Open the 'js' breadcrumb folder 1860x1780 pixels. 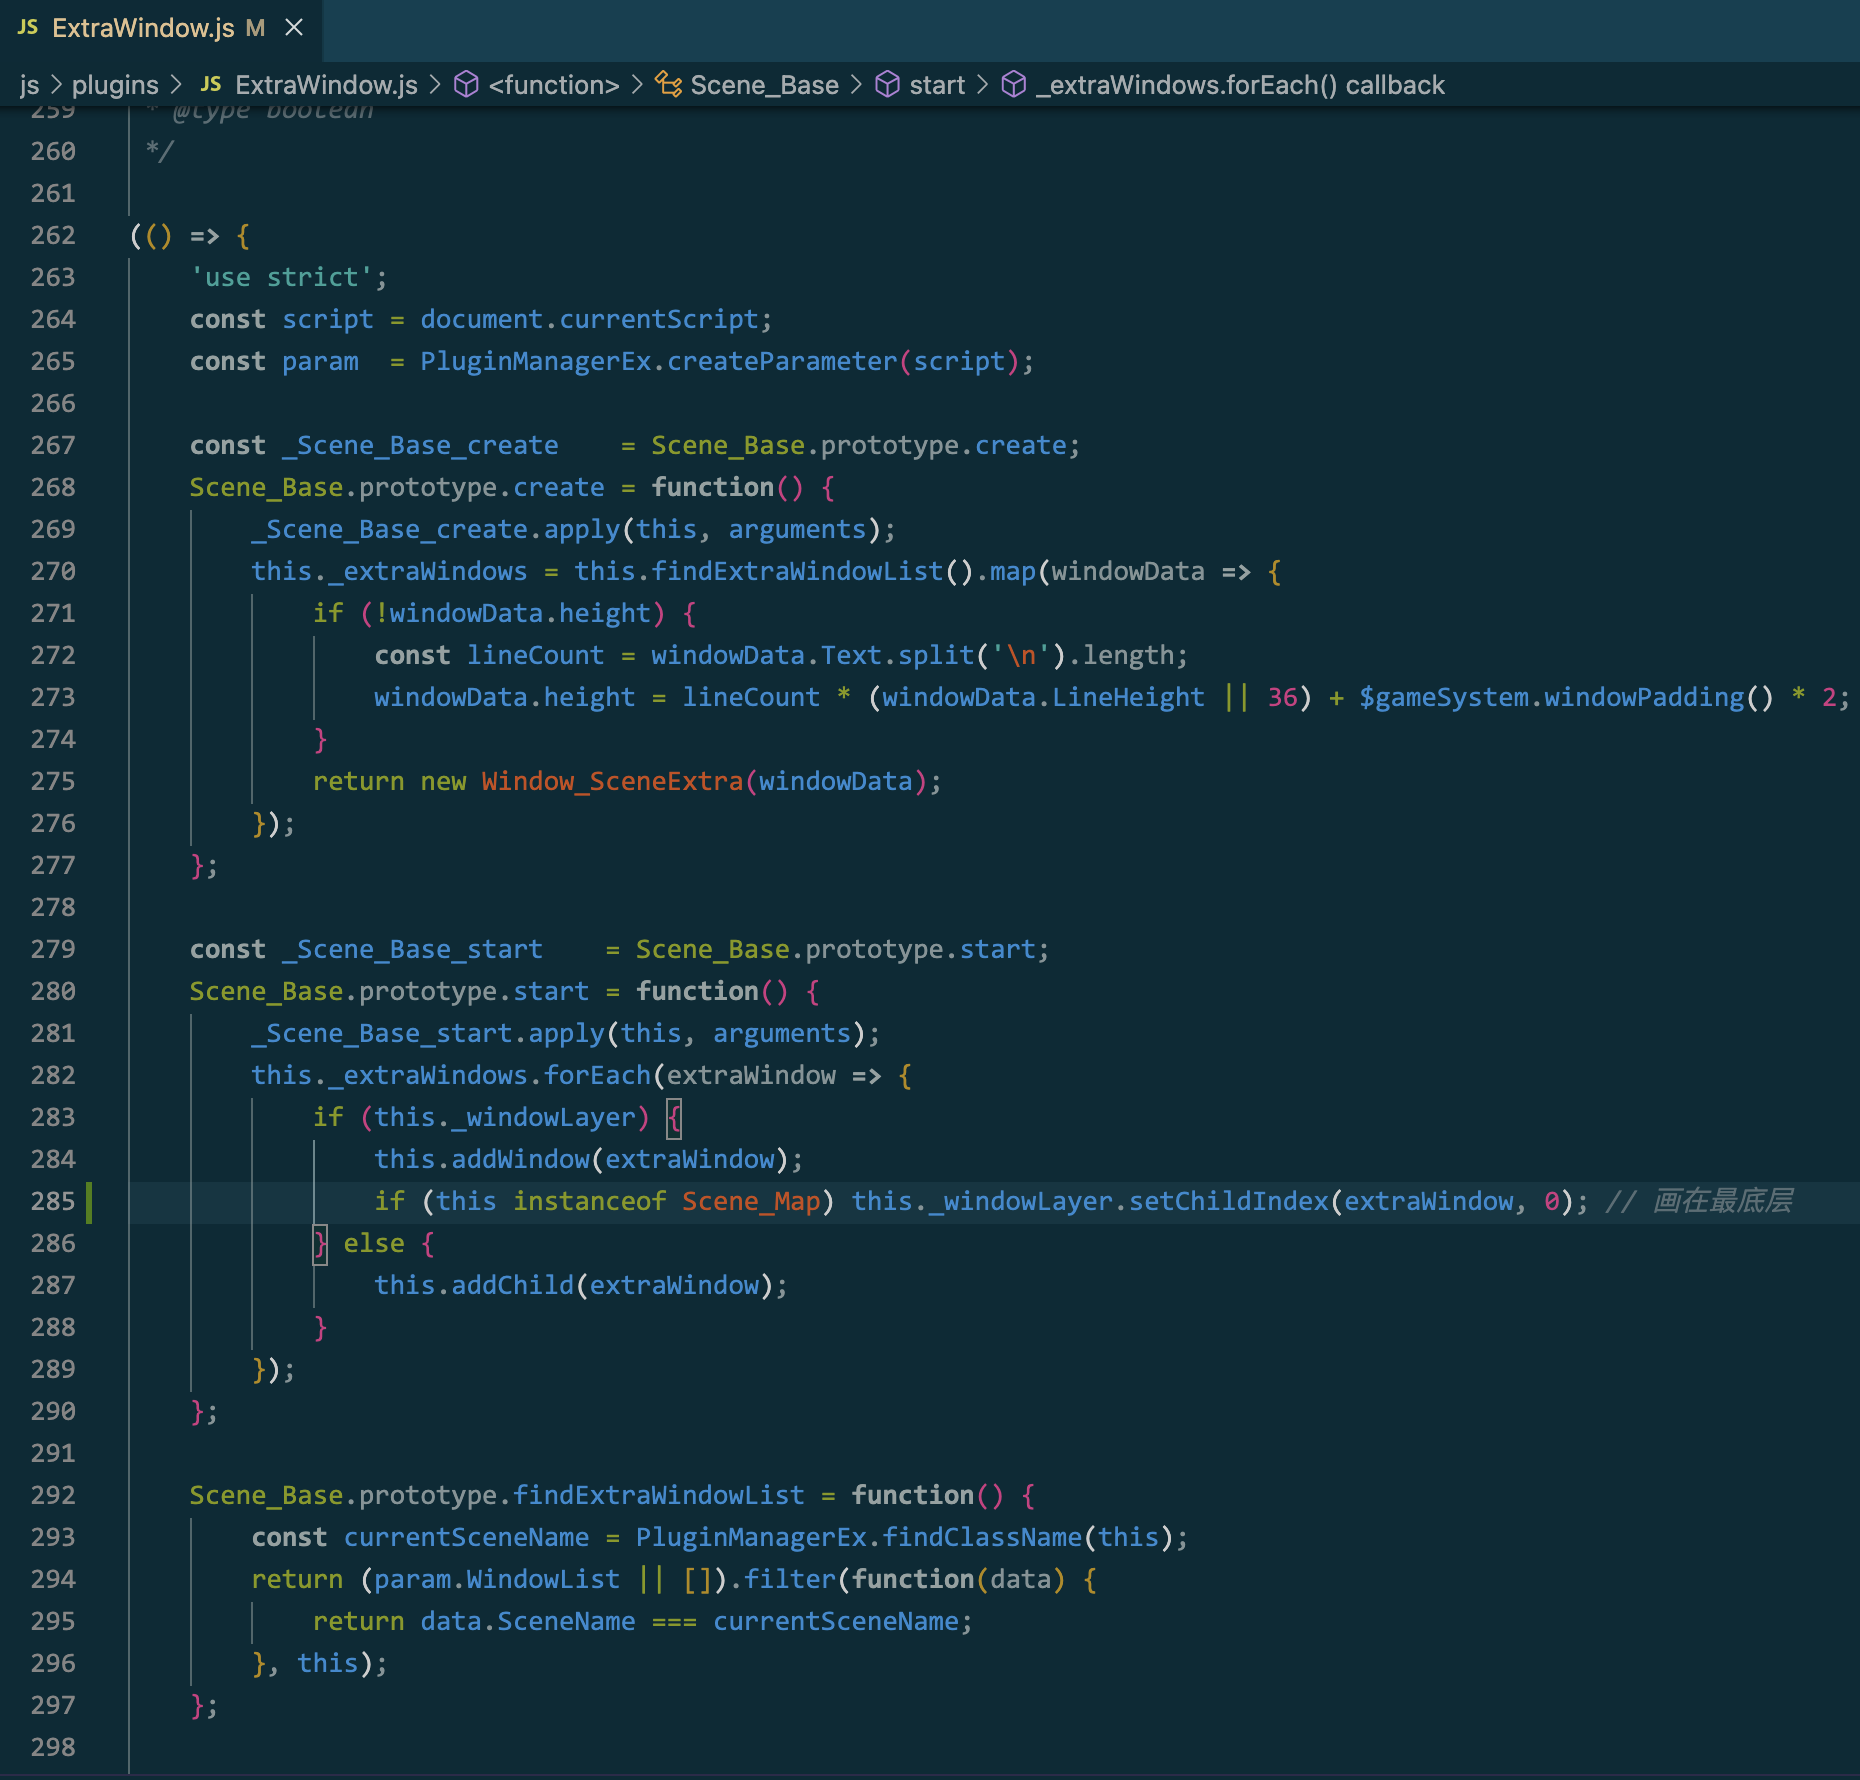pyautogui.click(x=29, y=85)
